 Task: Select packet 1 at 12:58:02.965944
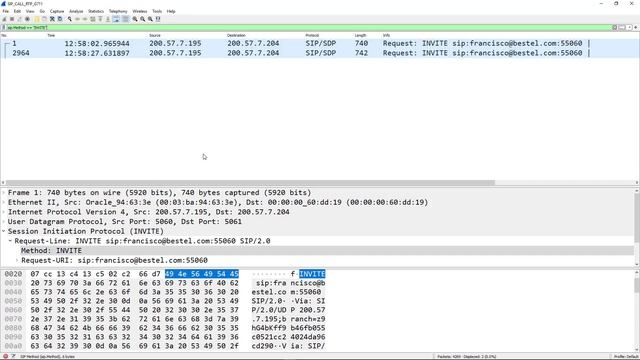coord(320,43)
